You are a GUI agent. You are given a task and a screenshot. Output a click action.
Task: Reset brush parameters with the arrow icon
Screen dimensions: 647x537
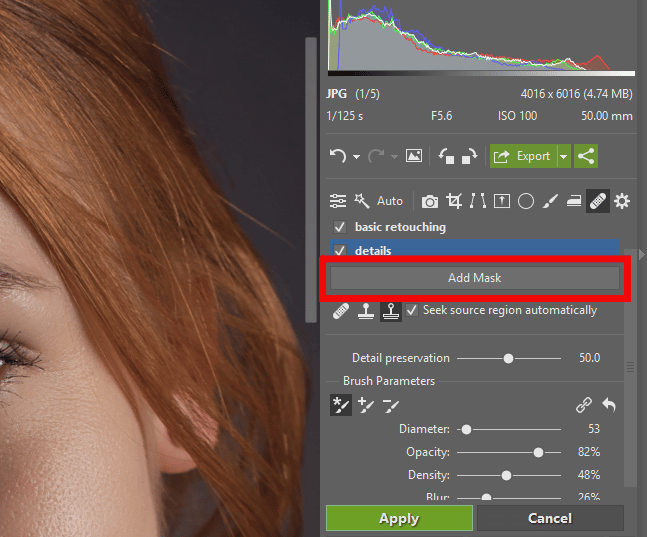609,405
